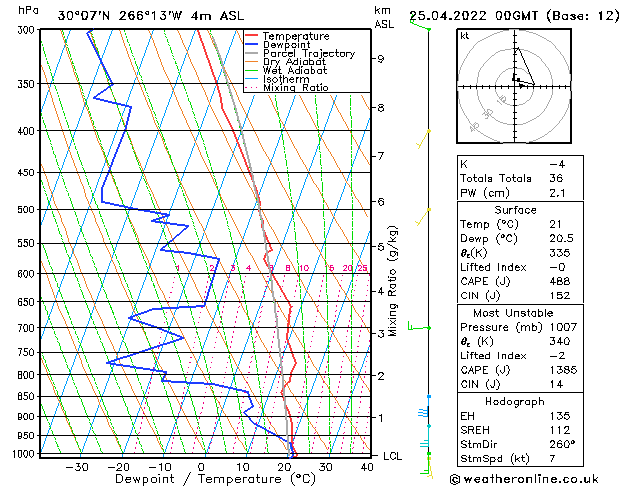The height and width of the screenshot is (486, 629).
Task: Click the SREH value 112
Action: click(x=560, y=430)
